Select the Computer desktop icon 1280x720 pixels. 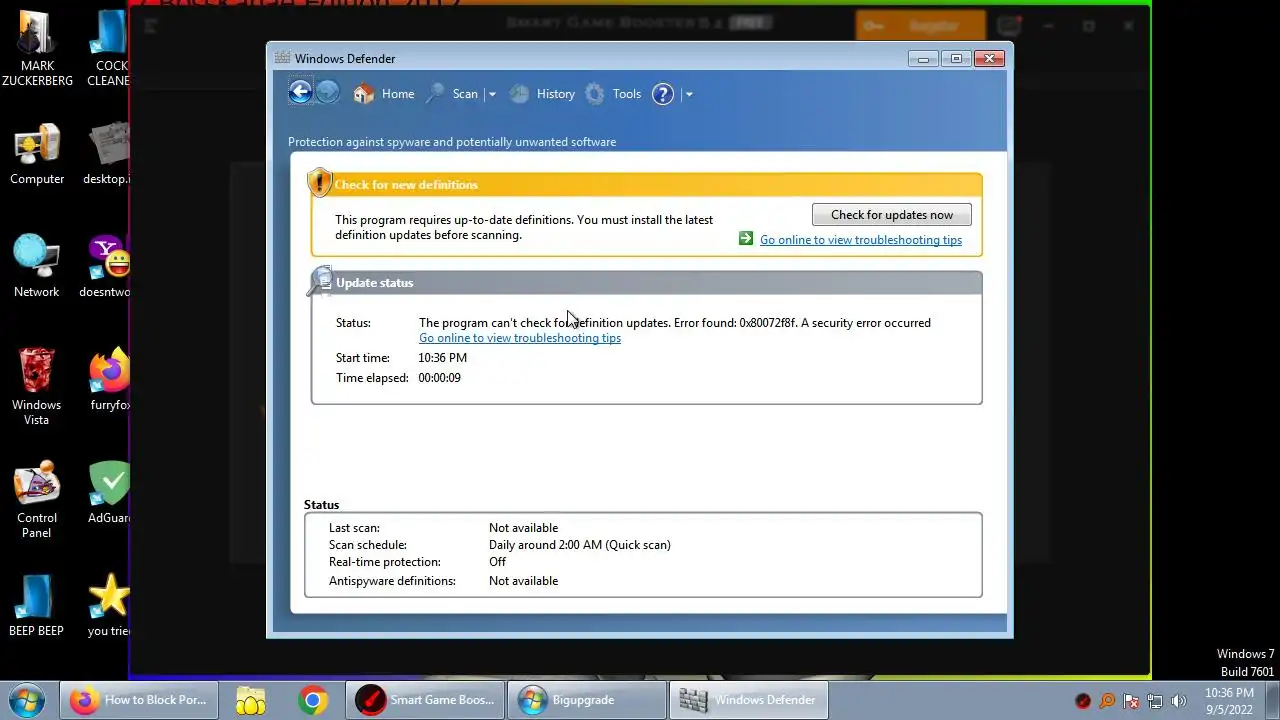click(x=37, y=155)
